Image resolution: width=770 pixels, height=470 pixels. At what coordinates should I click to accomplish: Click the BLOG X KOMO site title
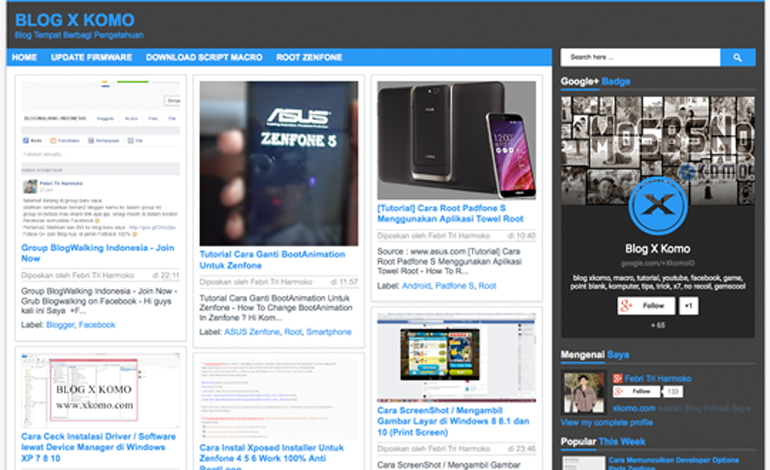75,20
